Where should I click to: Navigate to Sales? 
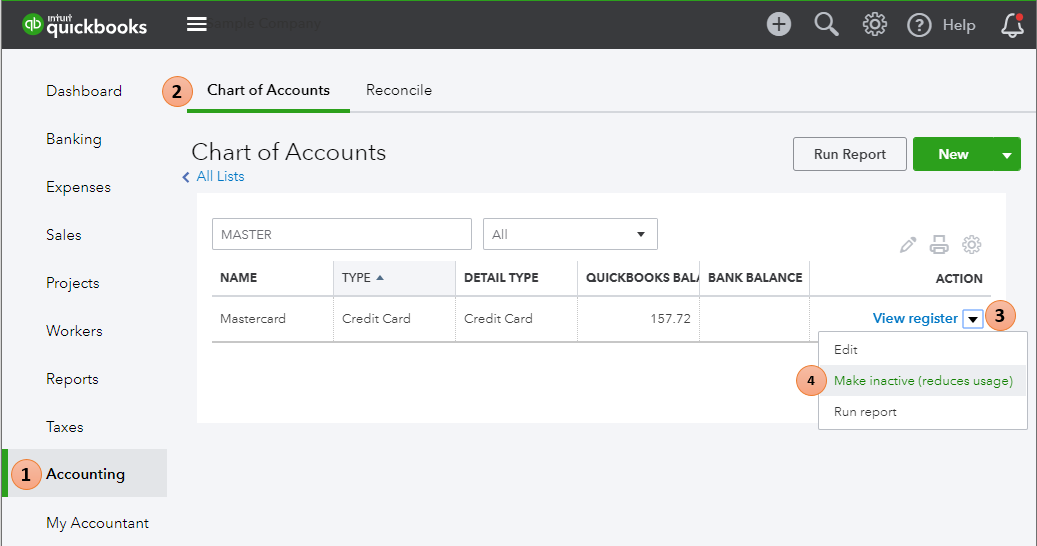[x=63, y=235]
